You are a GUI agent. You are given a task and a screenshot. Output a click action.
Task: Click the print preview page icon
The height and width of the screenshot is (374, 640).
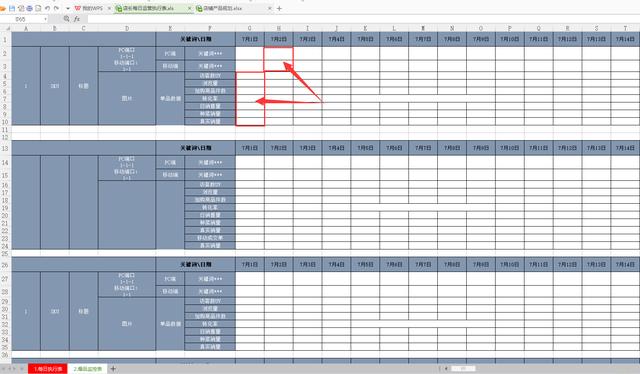(38, 8)
